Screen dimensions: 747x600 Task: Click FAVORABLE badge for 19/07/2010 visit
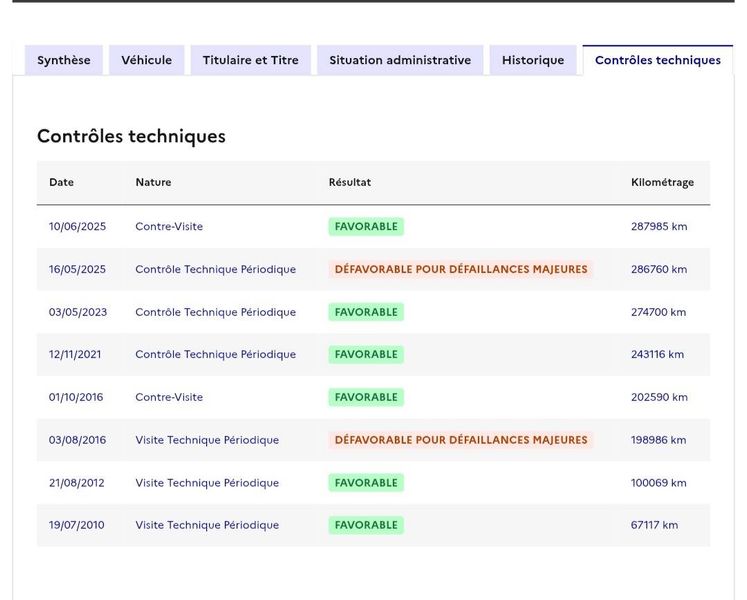pyautogui.click(x=366, y=525)
